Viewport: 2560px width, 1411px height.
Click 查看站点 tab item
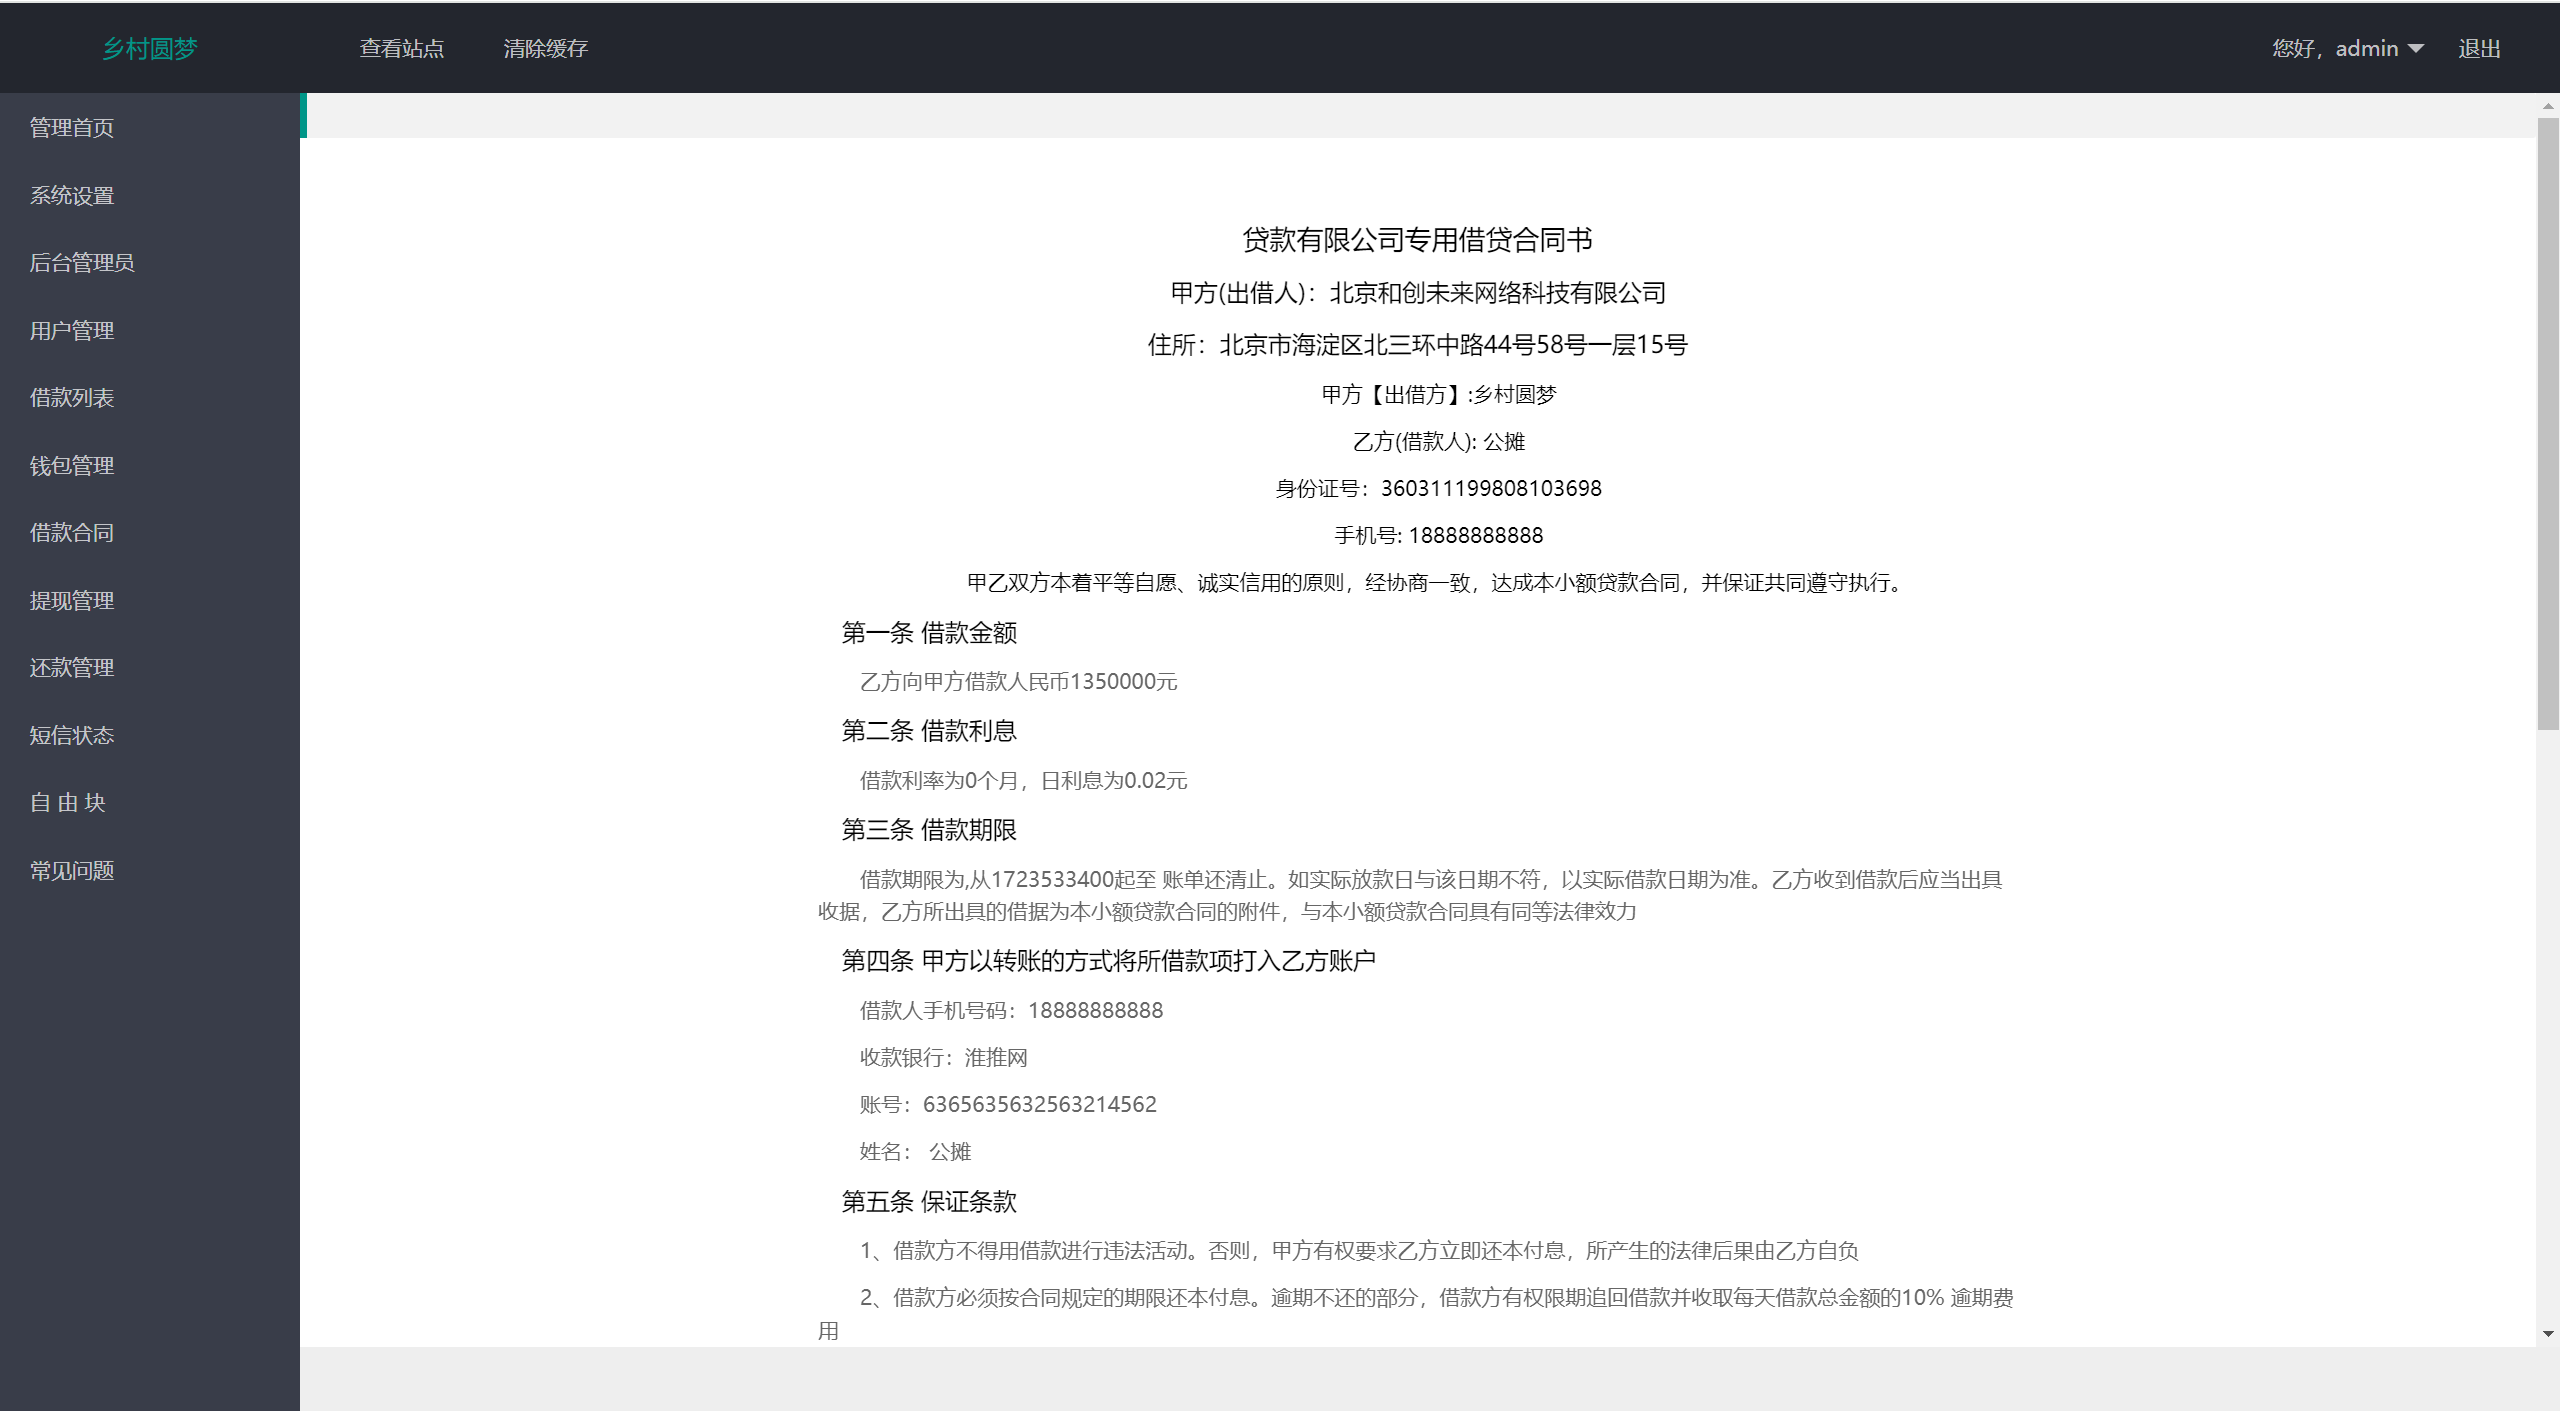click(x=401, y=47)
